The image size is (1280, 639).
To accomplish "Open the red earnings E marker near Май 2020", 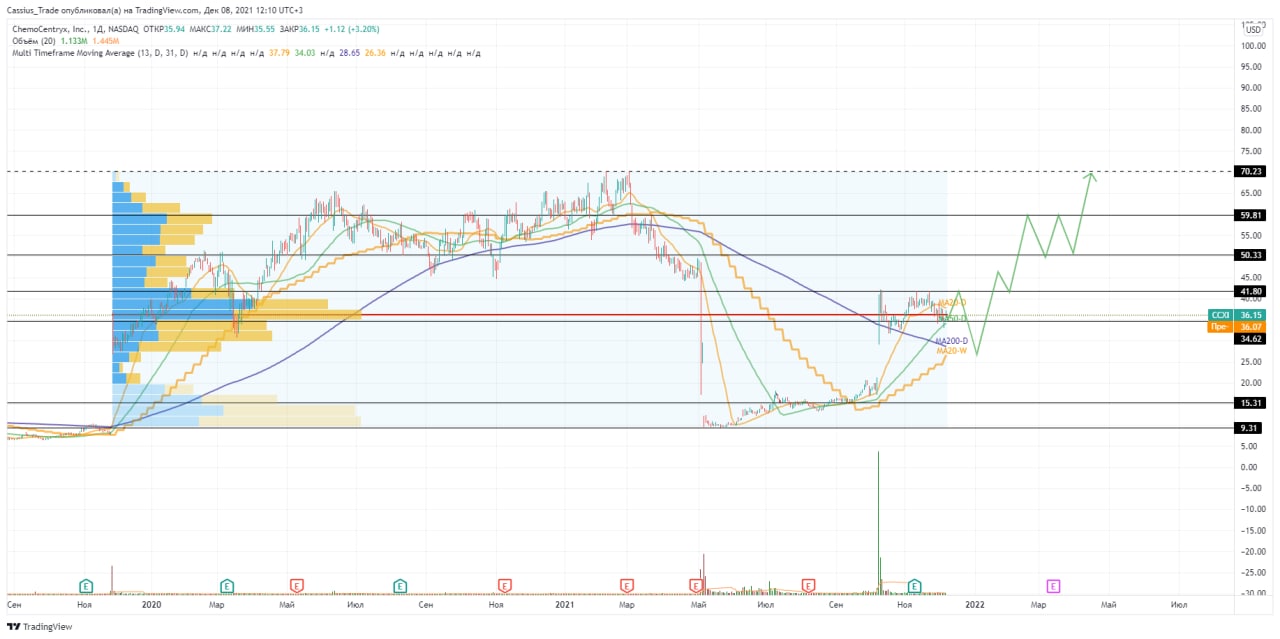I will pos(296,585).
